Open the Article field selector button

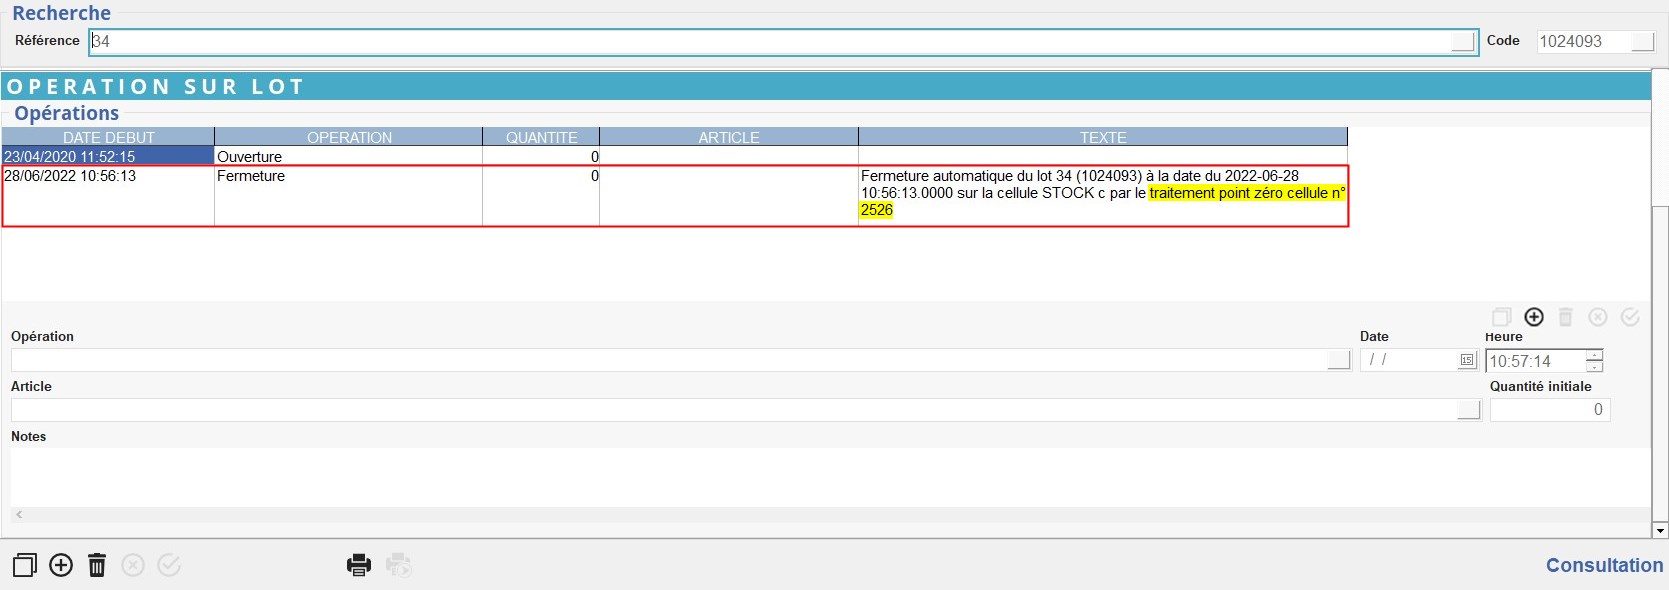coord(1468,410)
